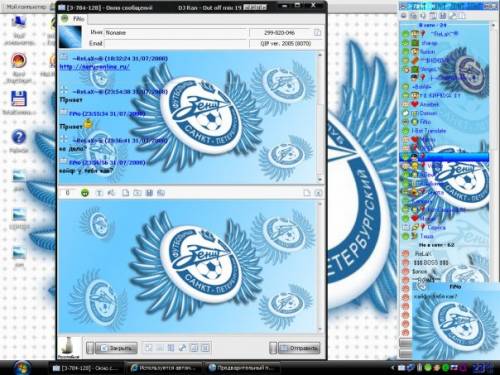Open the dropdown handle left of Закрыть
Image resolution: width=500 pixels, height=375 pixels.
click(x=90, y=348)
